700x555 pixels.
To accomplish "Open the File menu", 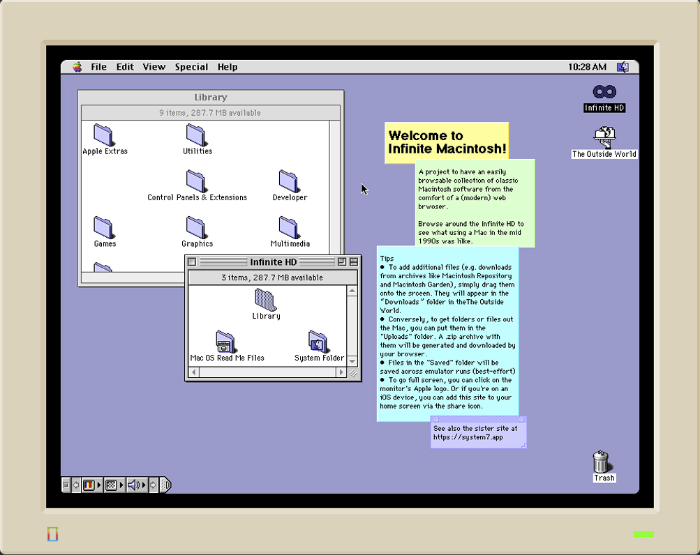I will coord(98,67).
